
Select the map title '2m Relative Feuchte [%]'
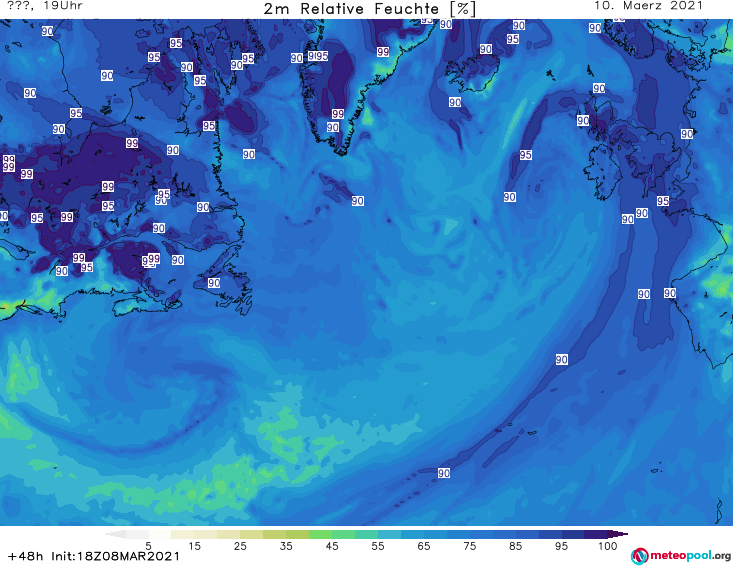pyautogui.click(x=369, y=9)
